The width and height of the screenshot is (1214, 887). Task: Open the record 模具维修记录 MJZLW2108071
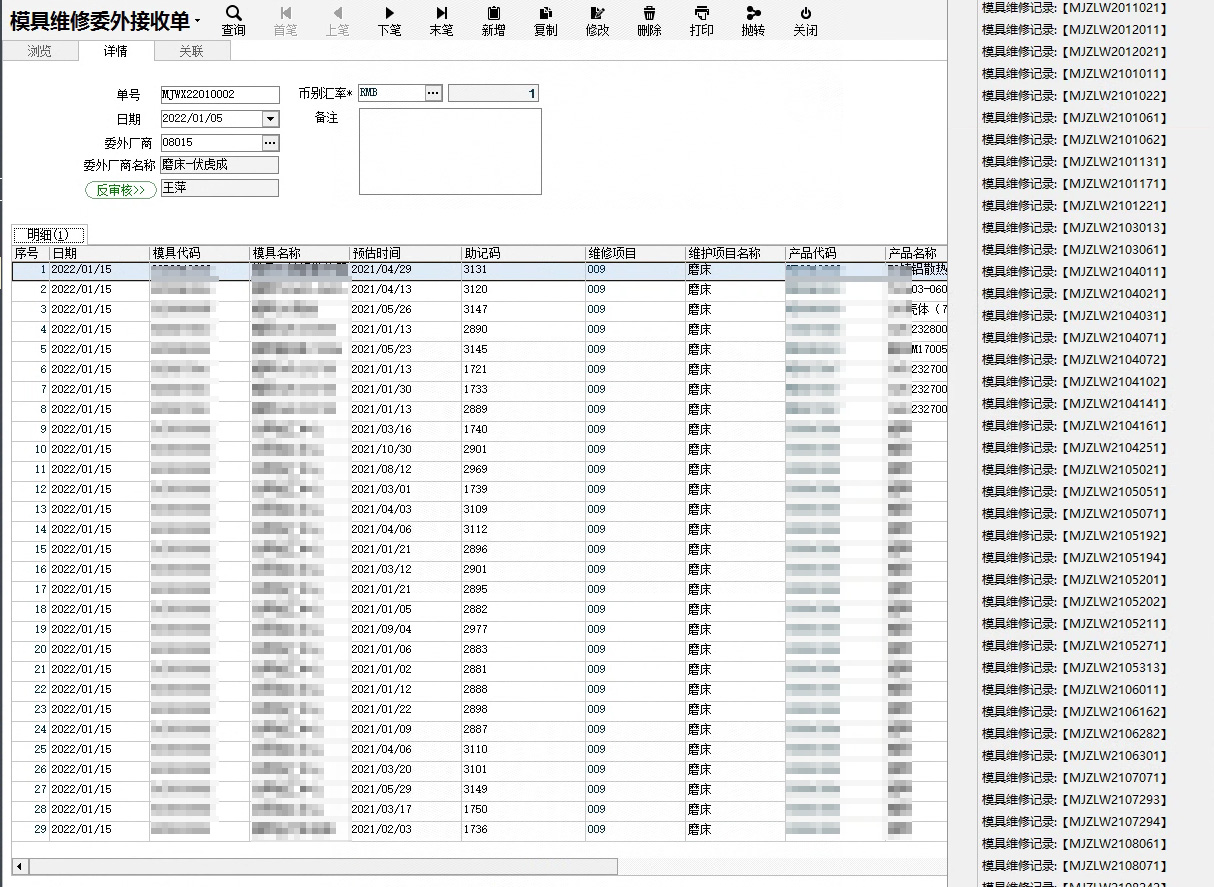click(x=1074, y=865)
